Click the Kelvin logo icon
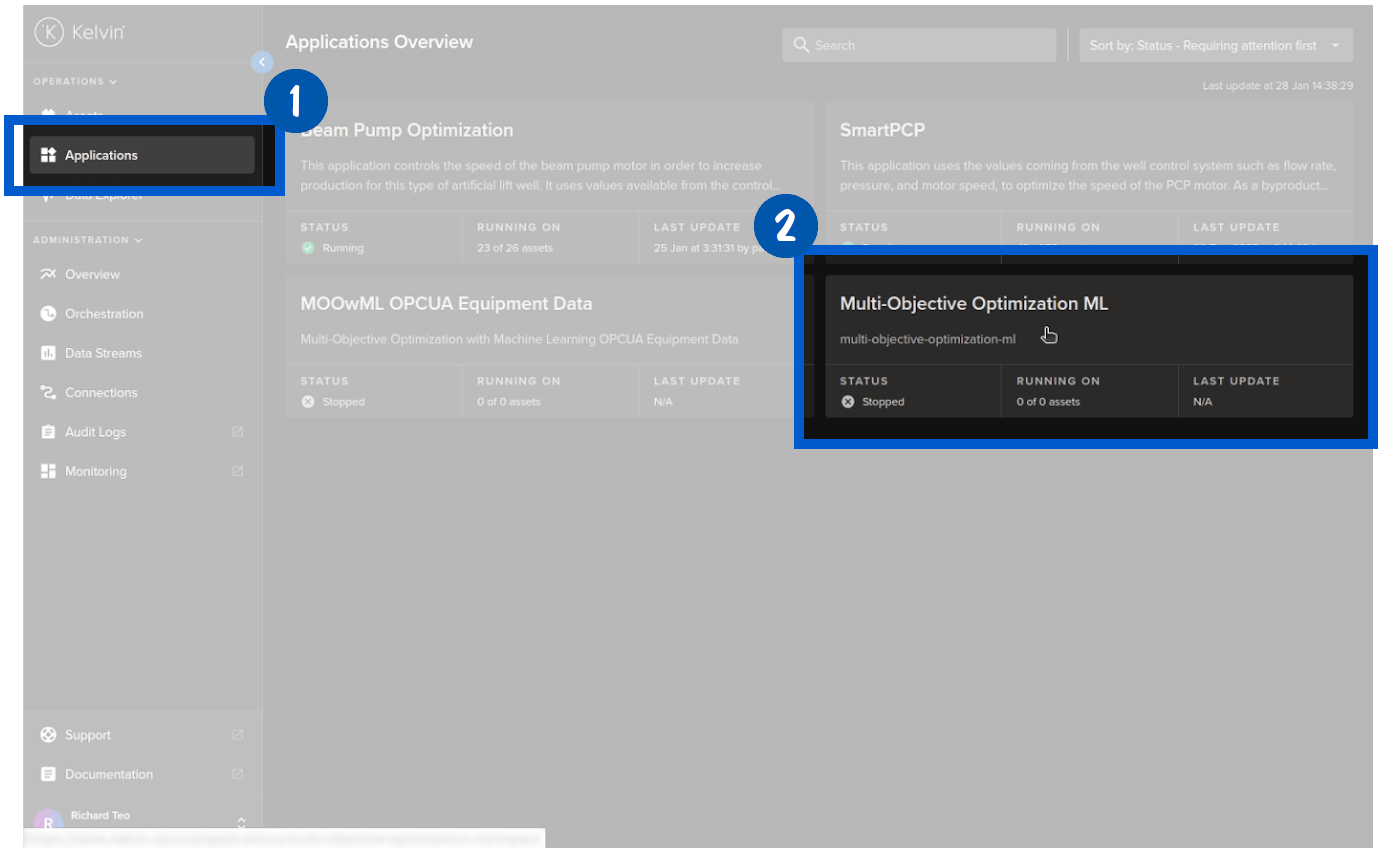 [x=49, y=33]
